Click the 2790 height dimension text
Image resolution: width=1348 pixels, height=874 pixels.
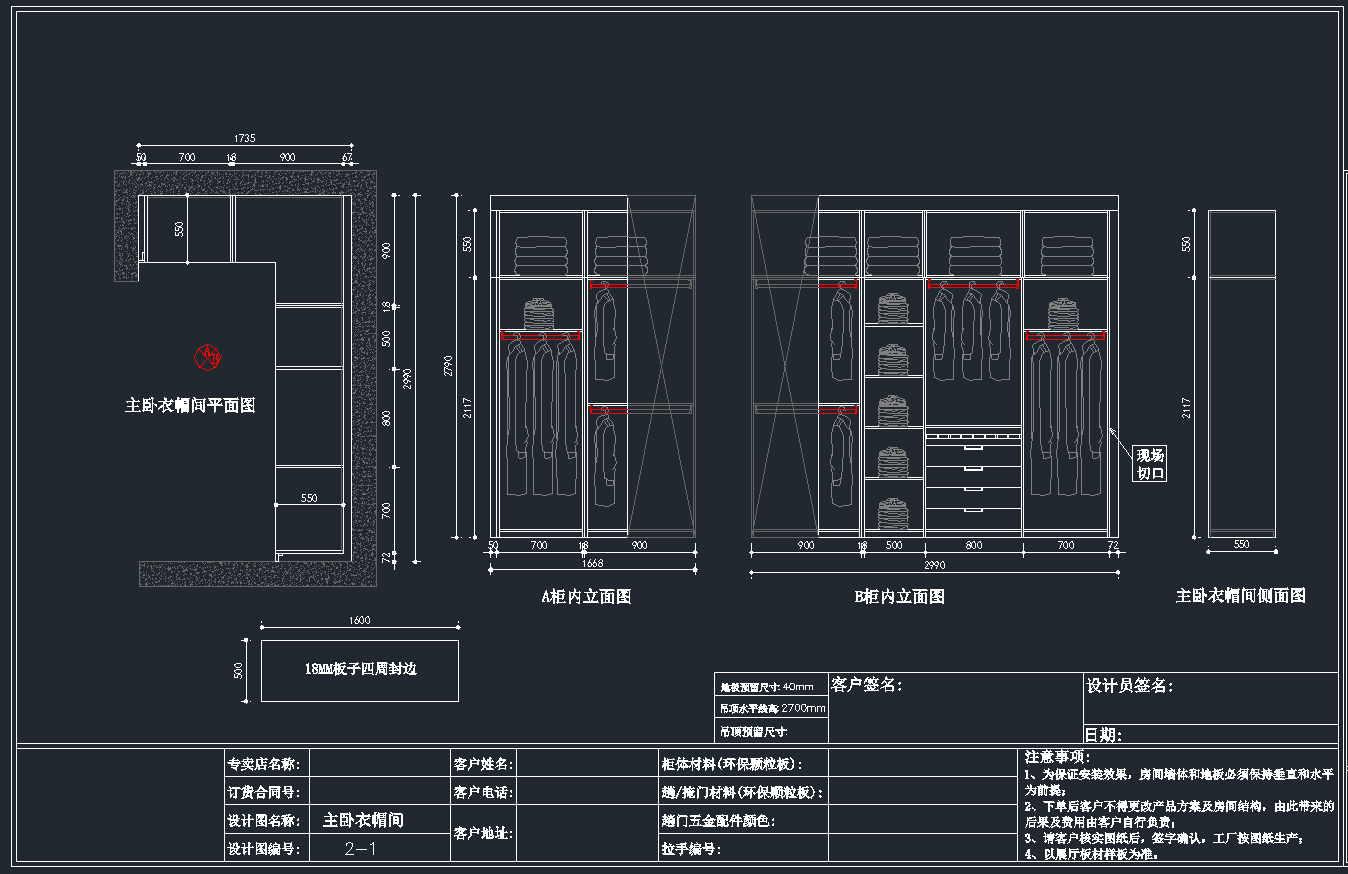coord(448,368)
